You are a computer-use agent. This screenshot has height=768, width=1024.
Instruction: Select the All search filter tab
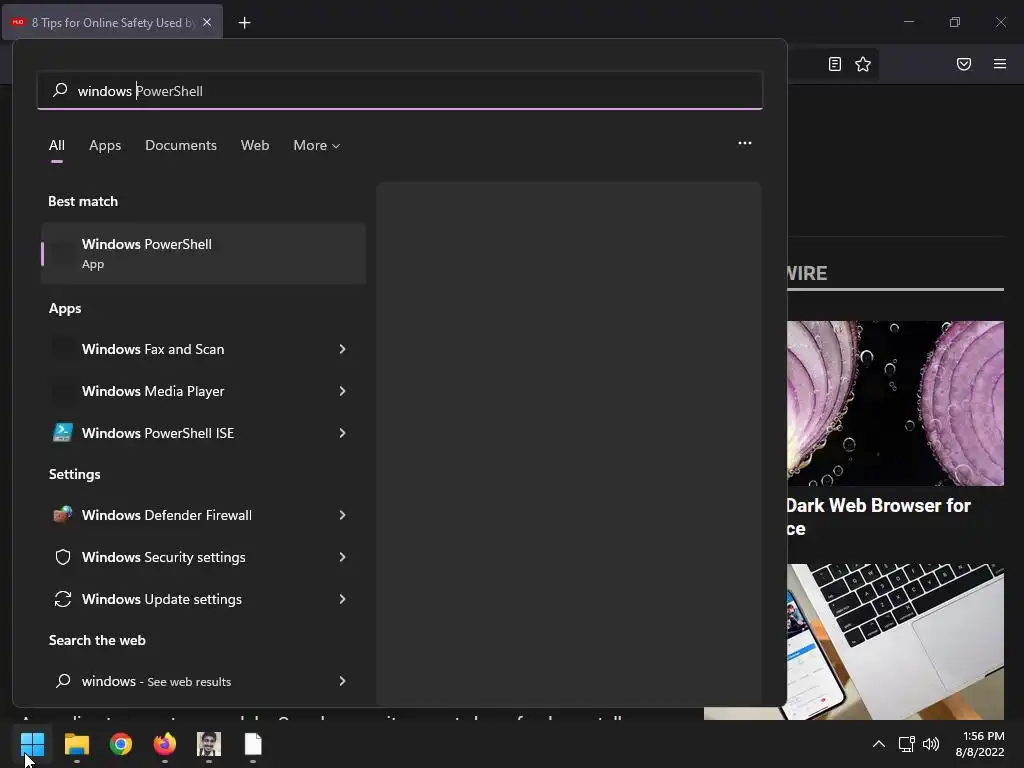point(57,145)
